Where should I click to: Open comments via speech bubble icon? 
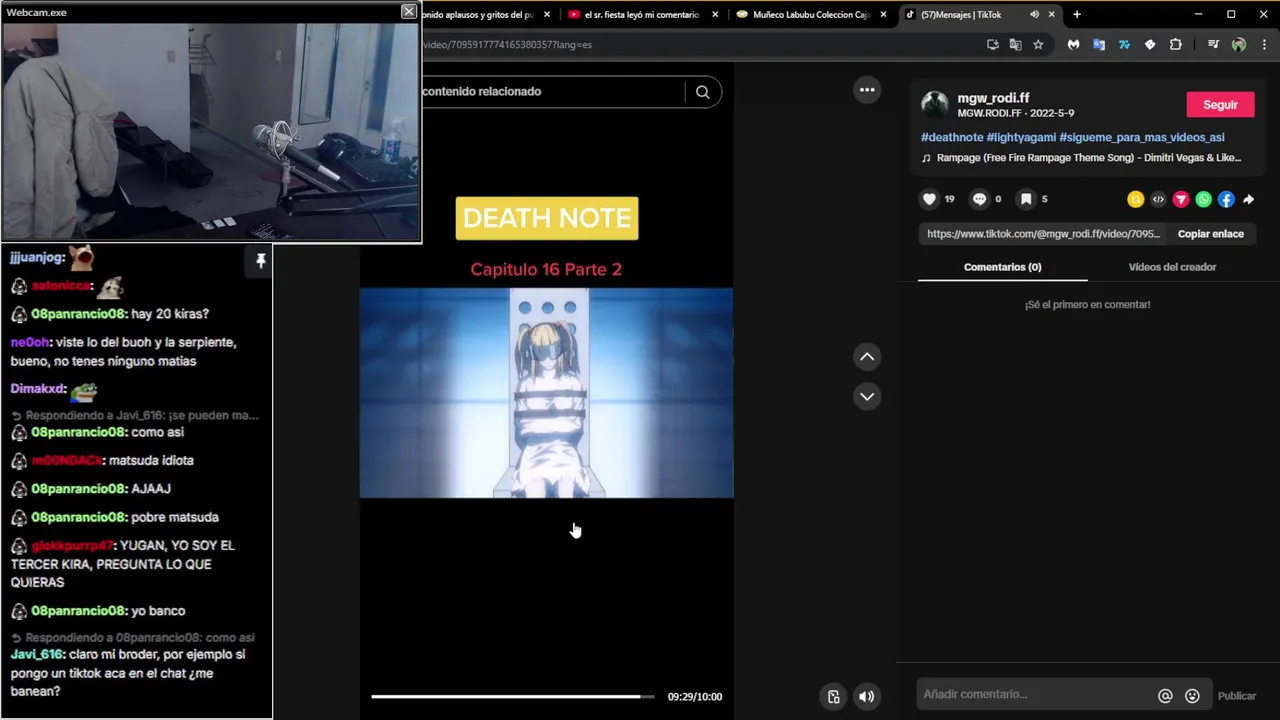click(979, 199)
